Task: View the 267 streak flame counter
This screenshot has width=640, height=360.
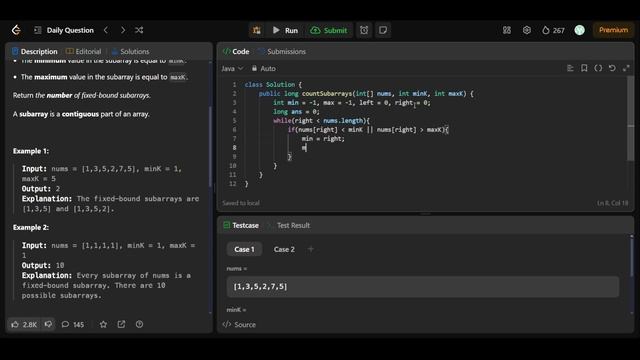Action: [553, 30]
